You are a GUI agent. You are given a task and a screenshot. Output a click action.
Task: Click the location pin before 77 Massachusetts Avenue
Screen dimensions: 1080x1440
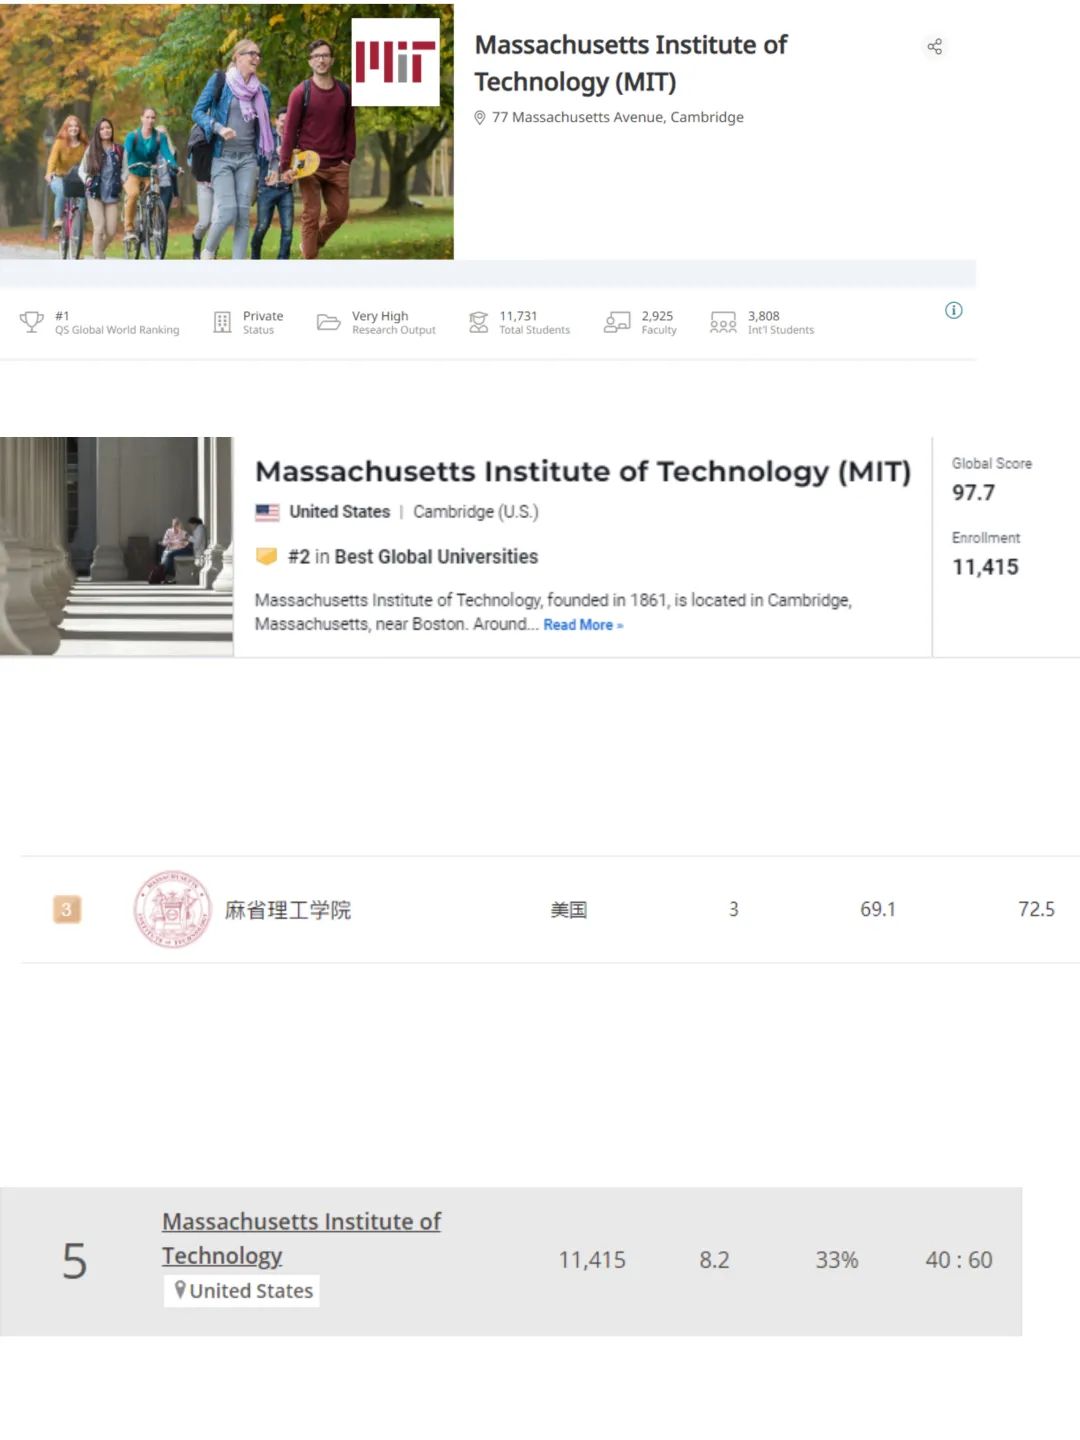tap(480, 117)
